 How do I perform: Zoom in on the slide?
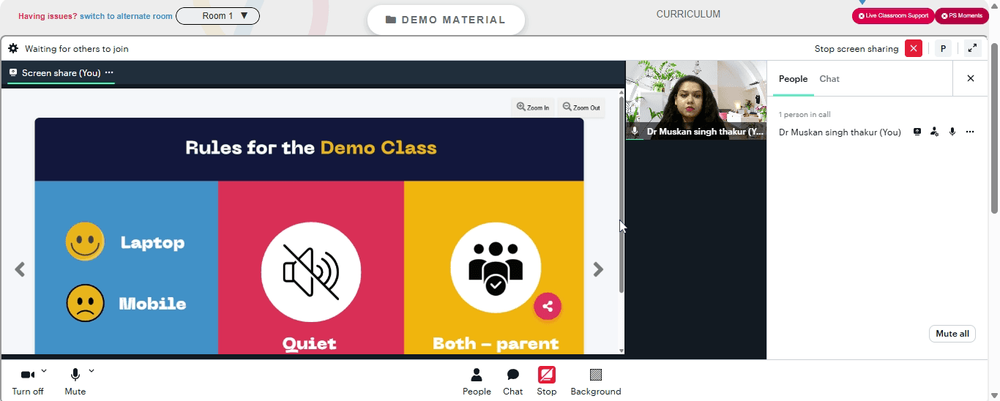click(533, 107)
